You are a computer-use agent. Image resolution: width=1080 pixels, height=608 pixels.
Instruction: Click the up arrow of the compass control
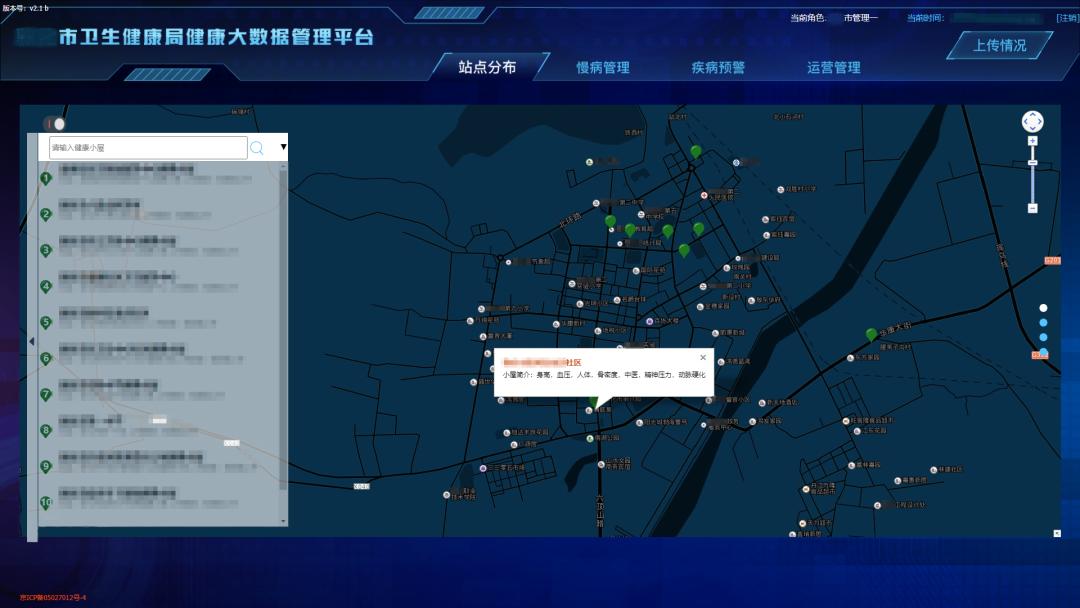tap(1033, 113)
